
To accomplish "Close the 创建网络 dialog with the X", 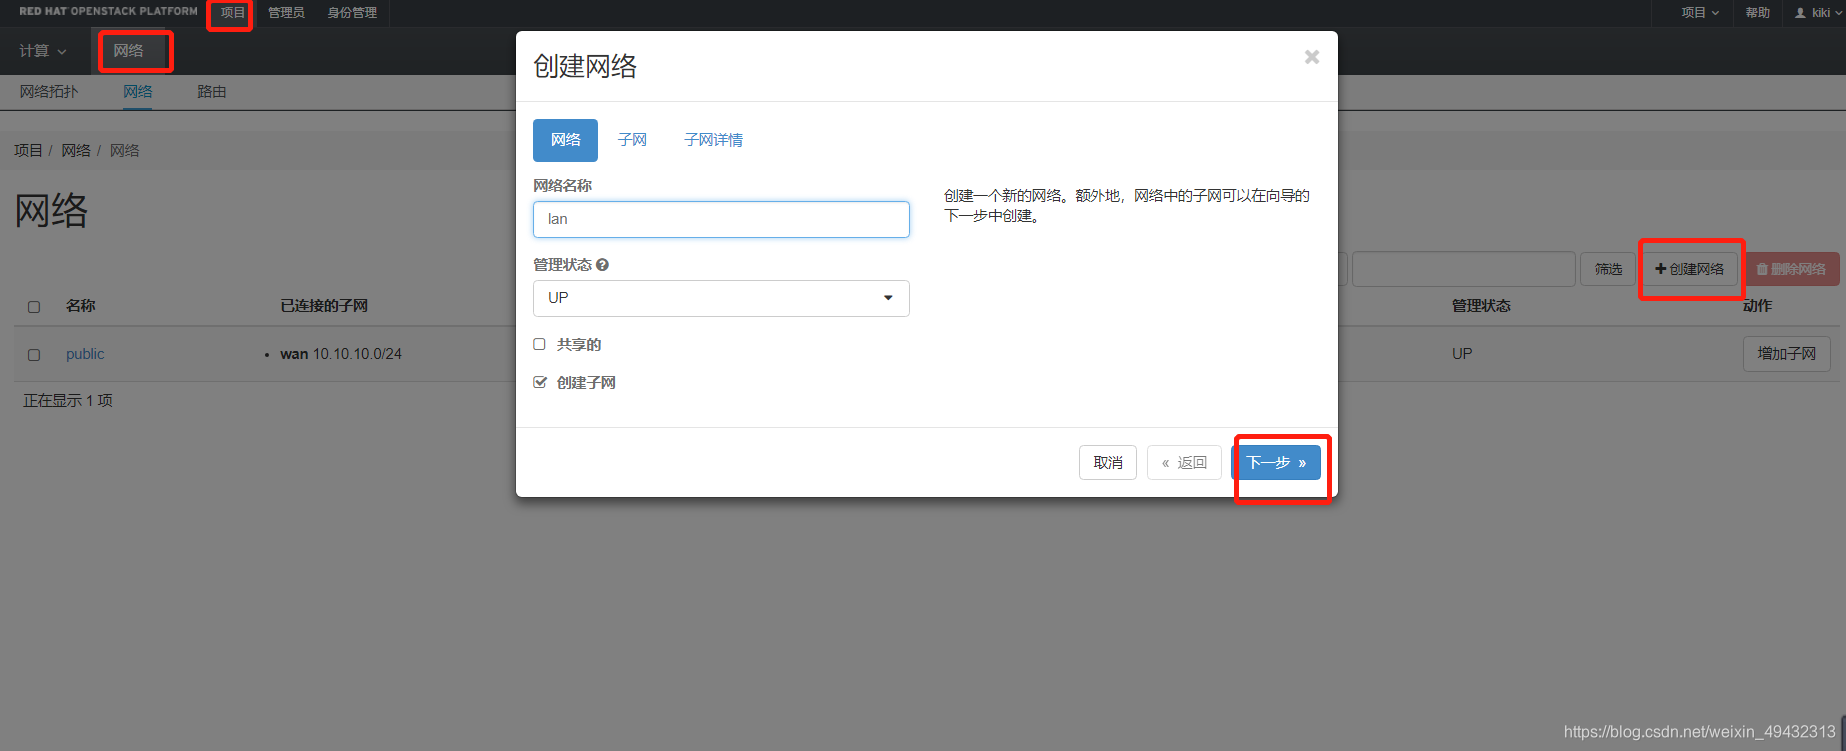I will [x=1312, y=57].
